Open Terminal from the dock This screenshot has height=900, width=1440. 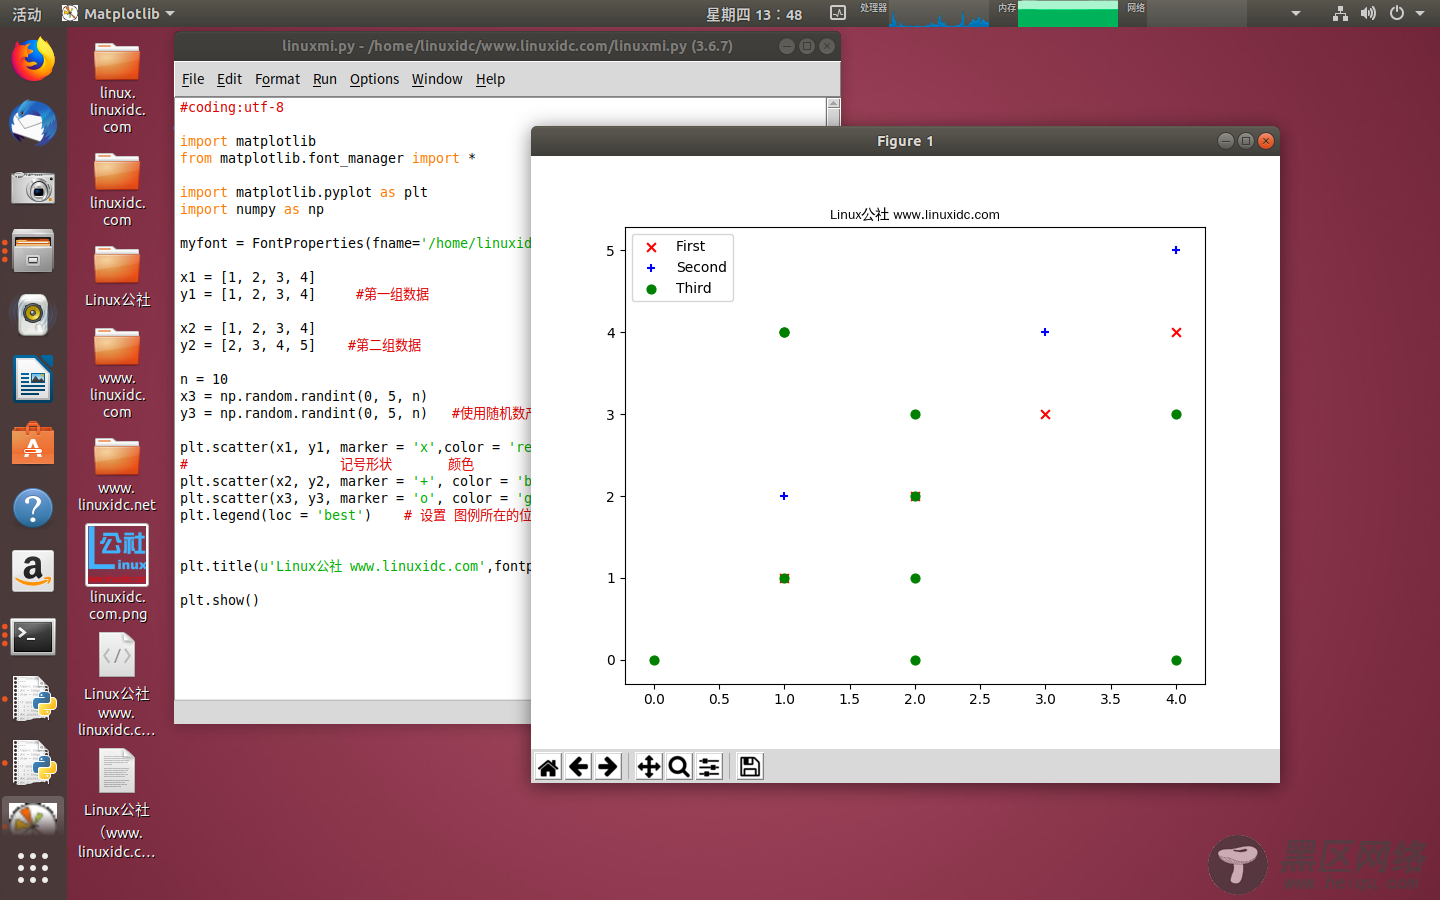click(33, 636)
